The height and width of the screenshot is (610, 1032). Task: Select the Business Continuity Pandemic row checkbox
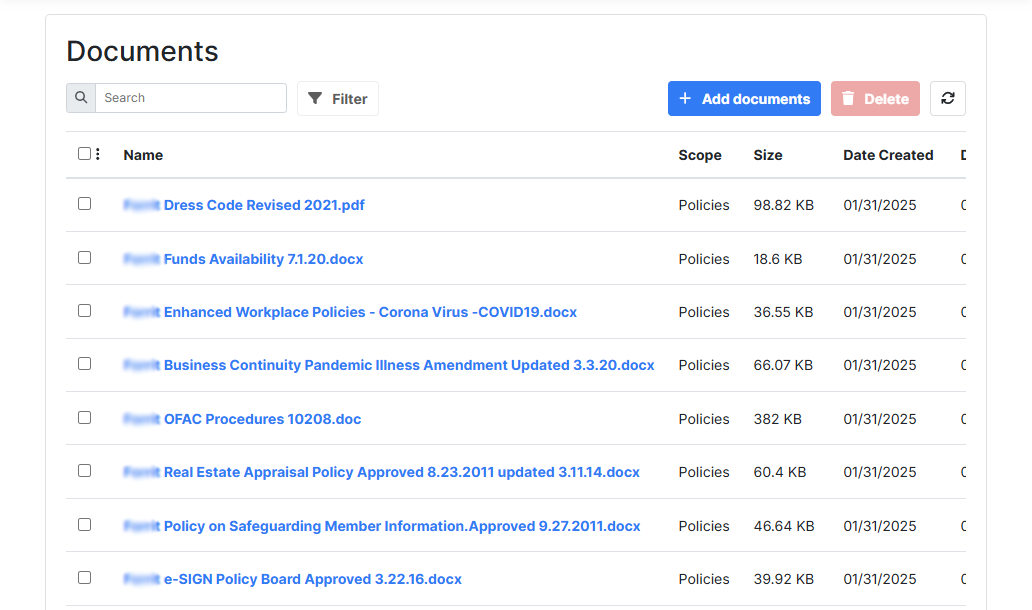pos(84,364)
